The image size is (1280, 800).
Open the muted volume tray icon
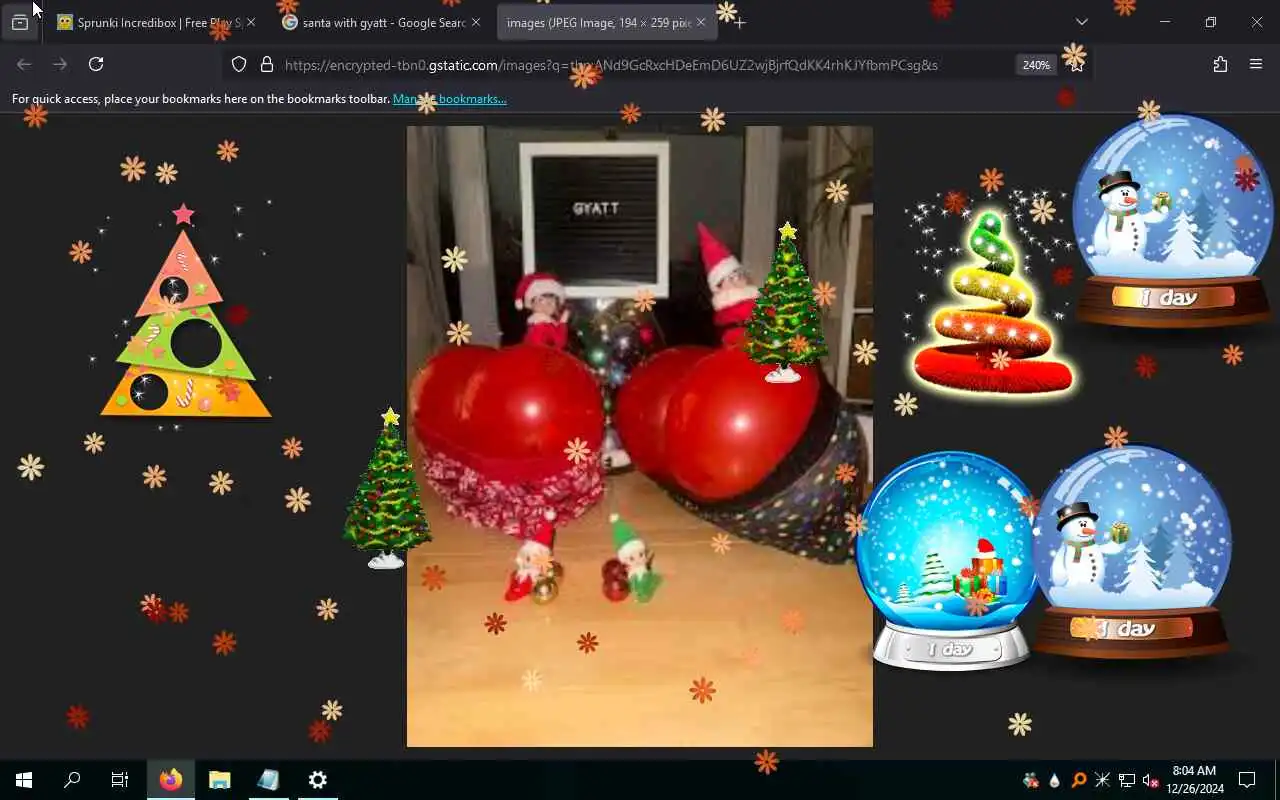[1150, 780]
